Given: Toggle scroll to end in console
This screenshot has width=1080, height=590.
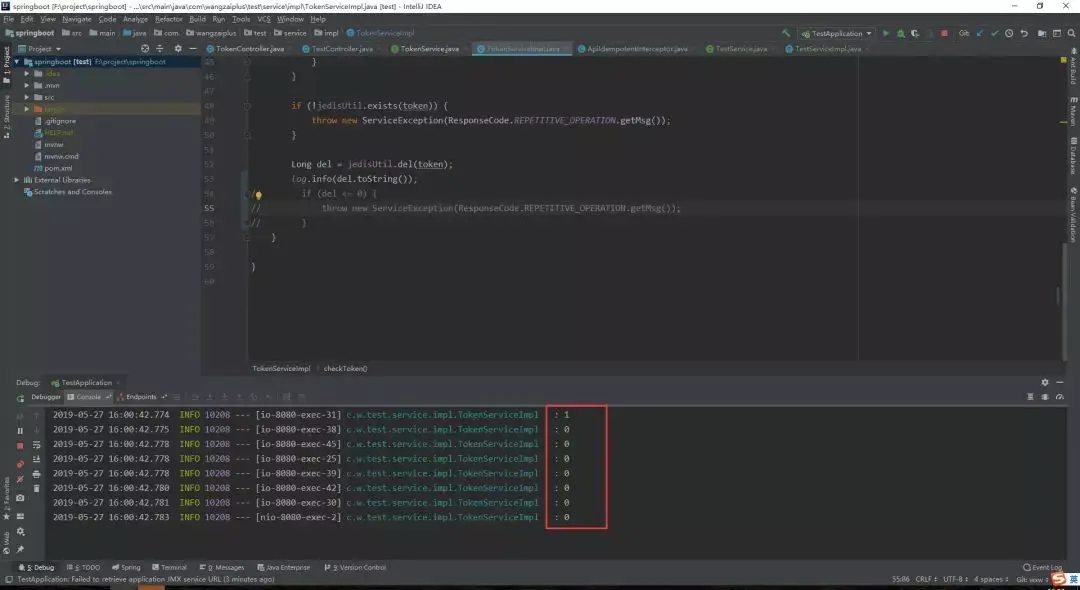Looking at the screenshot, I should coord(37,459).
